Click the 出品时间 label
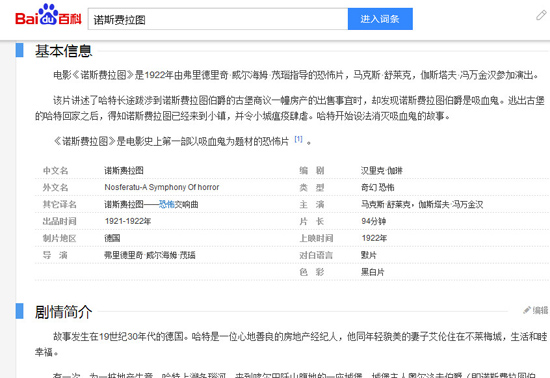Viewport: 550px width, 378px height. (x=60, y=221)
